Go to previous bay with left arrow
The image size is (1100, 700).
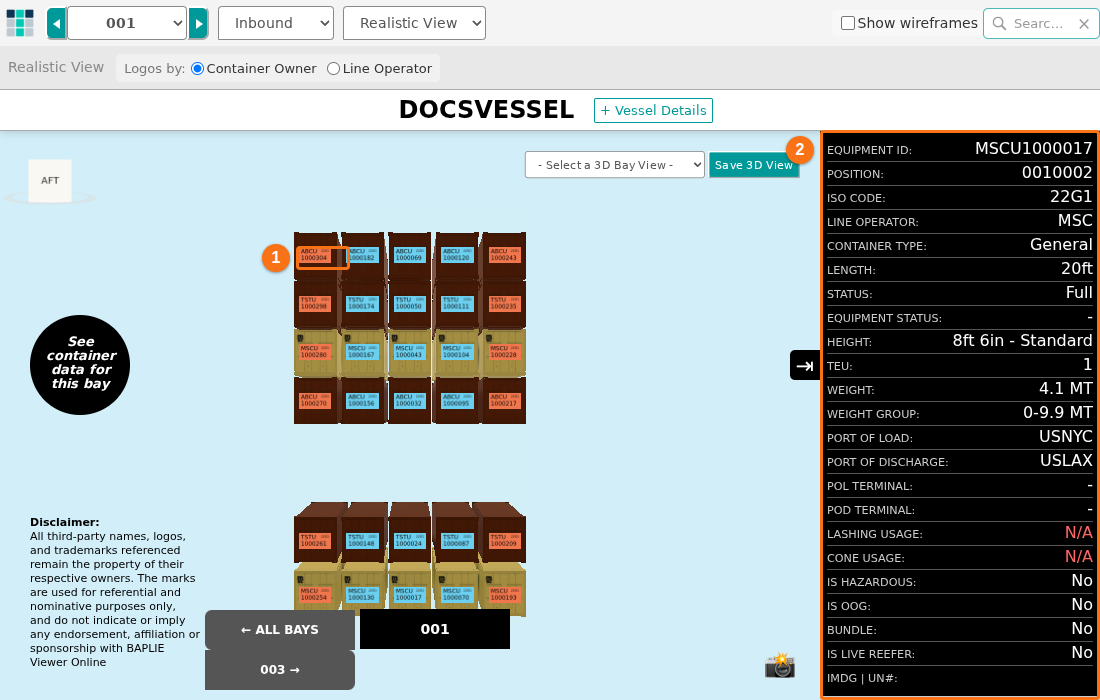[57, 23]
